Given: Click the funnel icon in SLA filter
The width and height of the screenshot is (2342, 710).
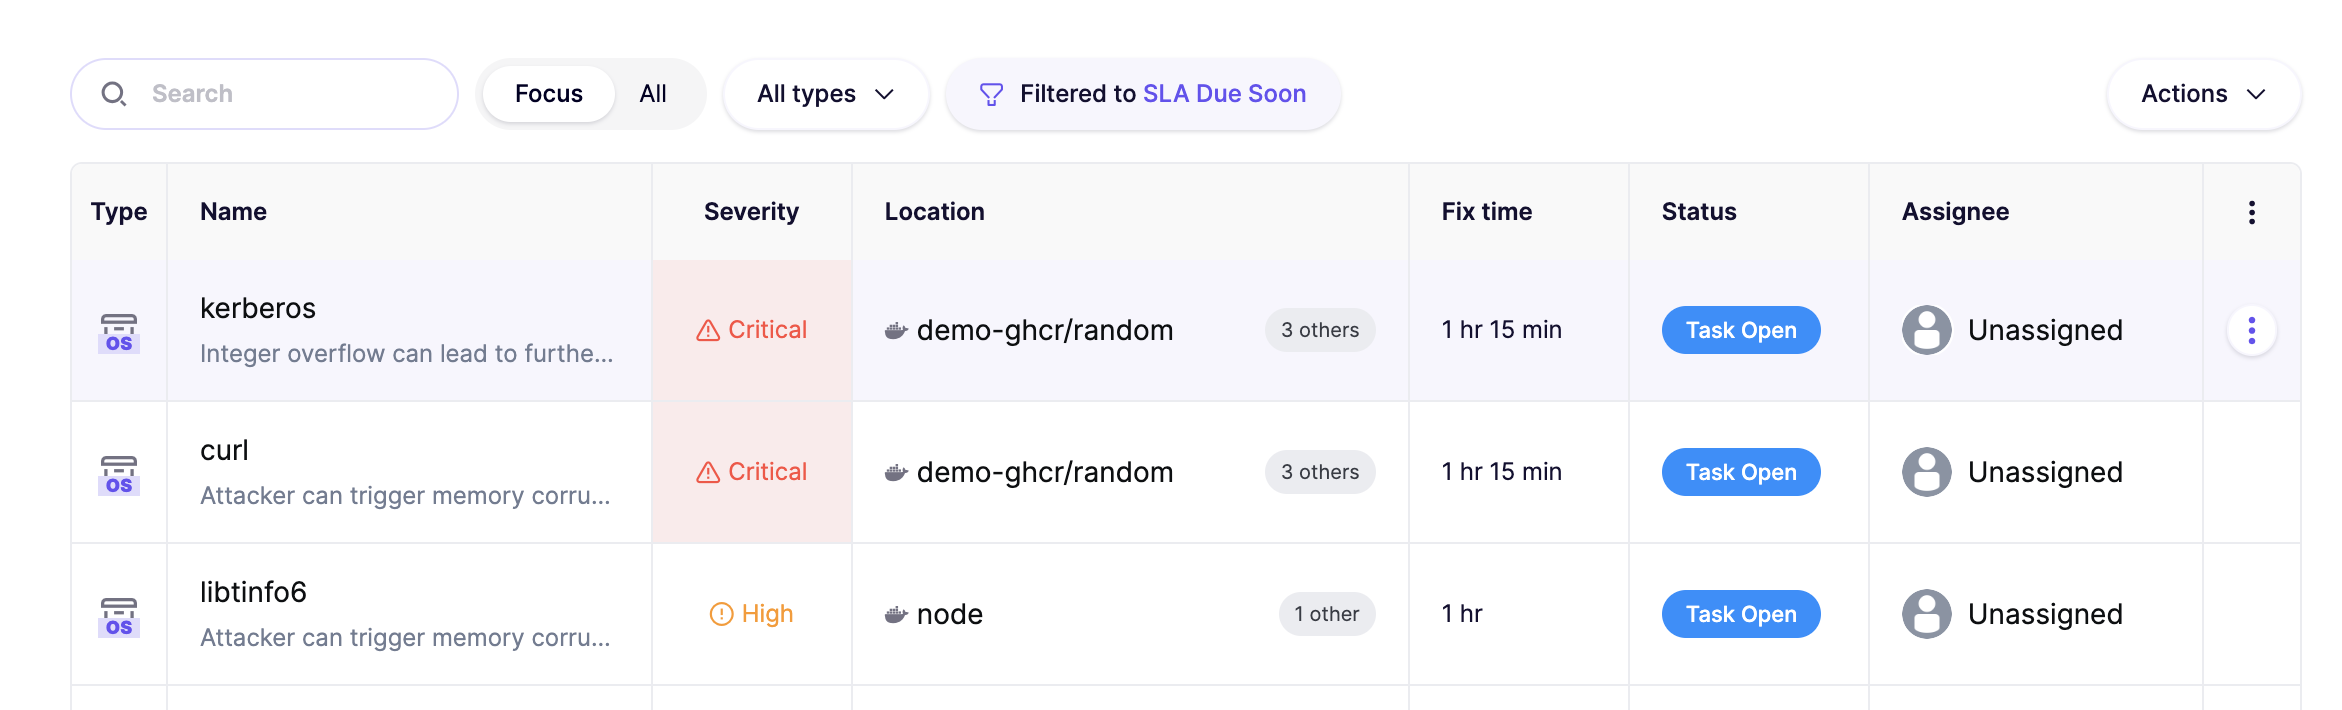Looking at the screenshot, I should (991, 94).
